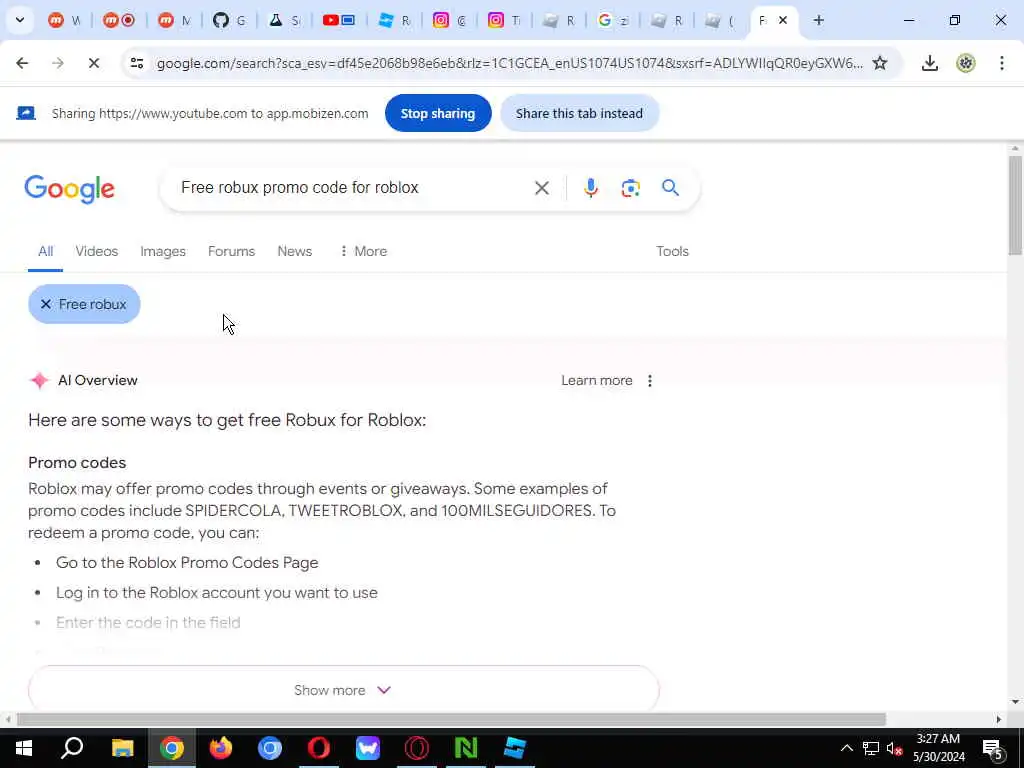The width and height of the screenshot is (1024, 768).
Task: Search by image with Lens
Action: pos(630,188)
